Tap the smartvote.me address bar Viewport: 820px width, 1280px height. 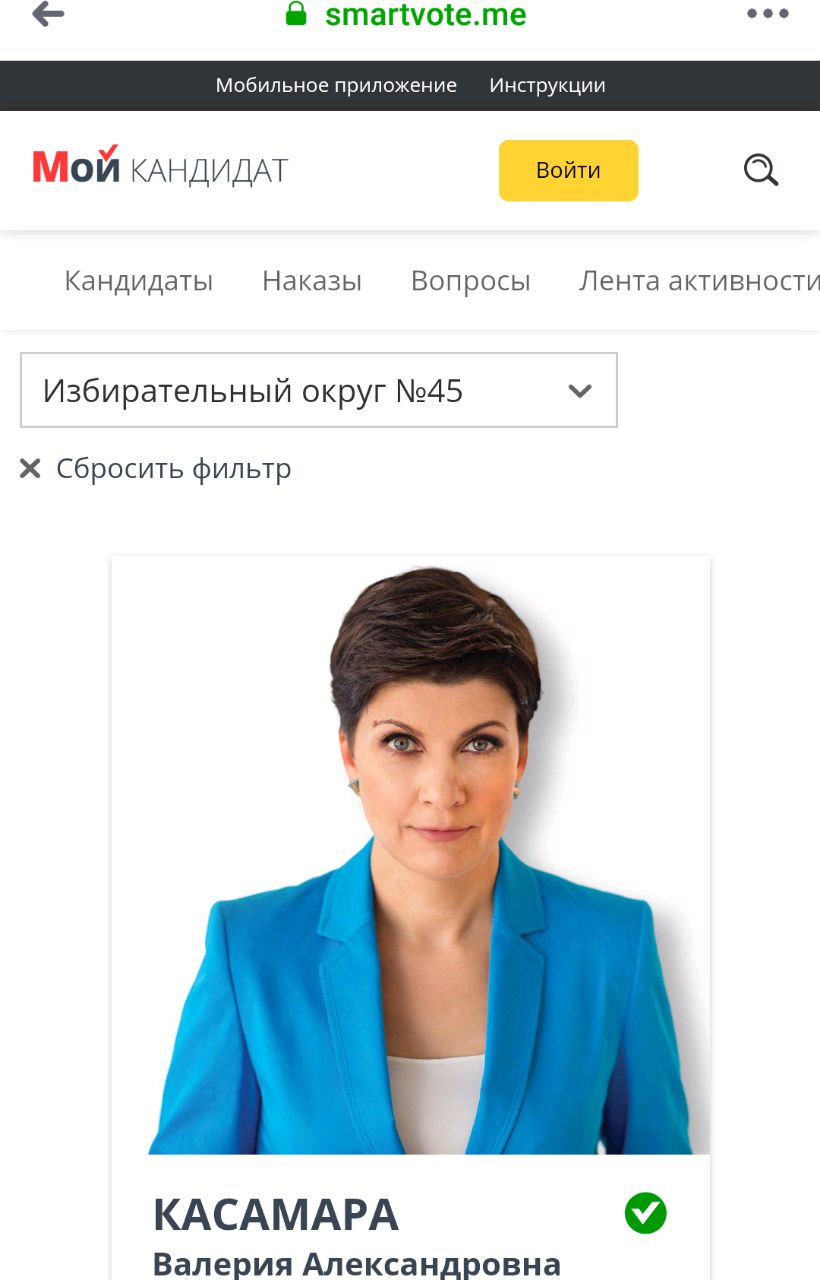(425, 14)
